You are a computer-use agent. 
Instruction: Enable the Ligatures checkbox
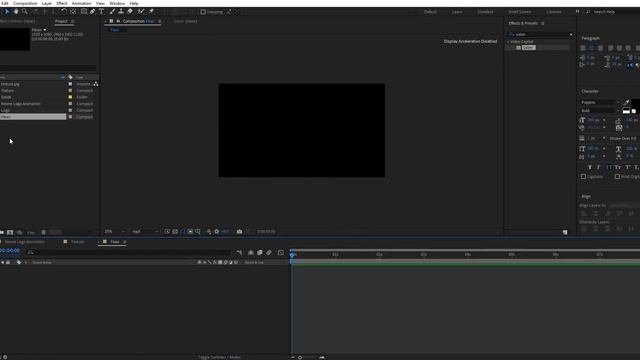click(583, 177)
